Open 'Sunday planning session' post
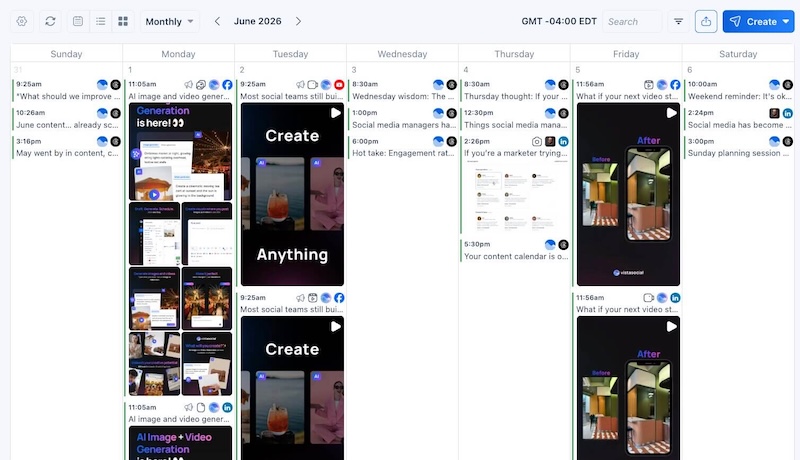This screenshot has height=460, width=800. point(738,154)
